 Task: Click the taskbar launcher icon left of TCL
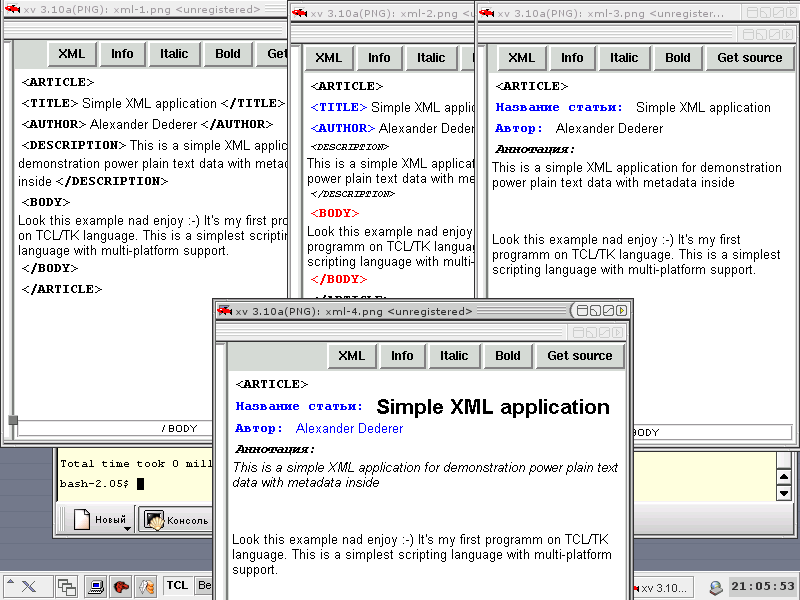146,587
